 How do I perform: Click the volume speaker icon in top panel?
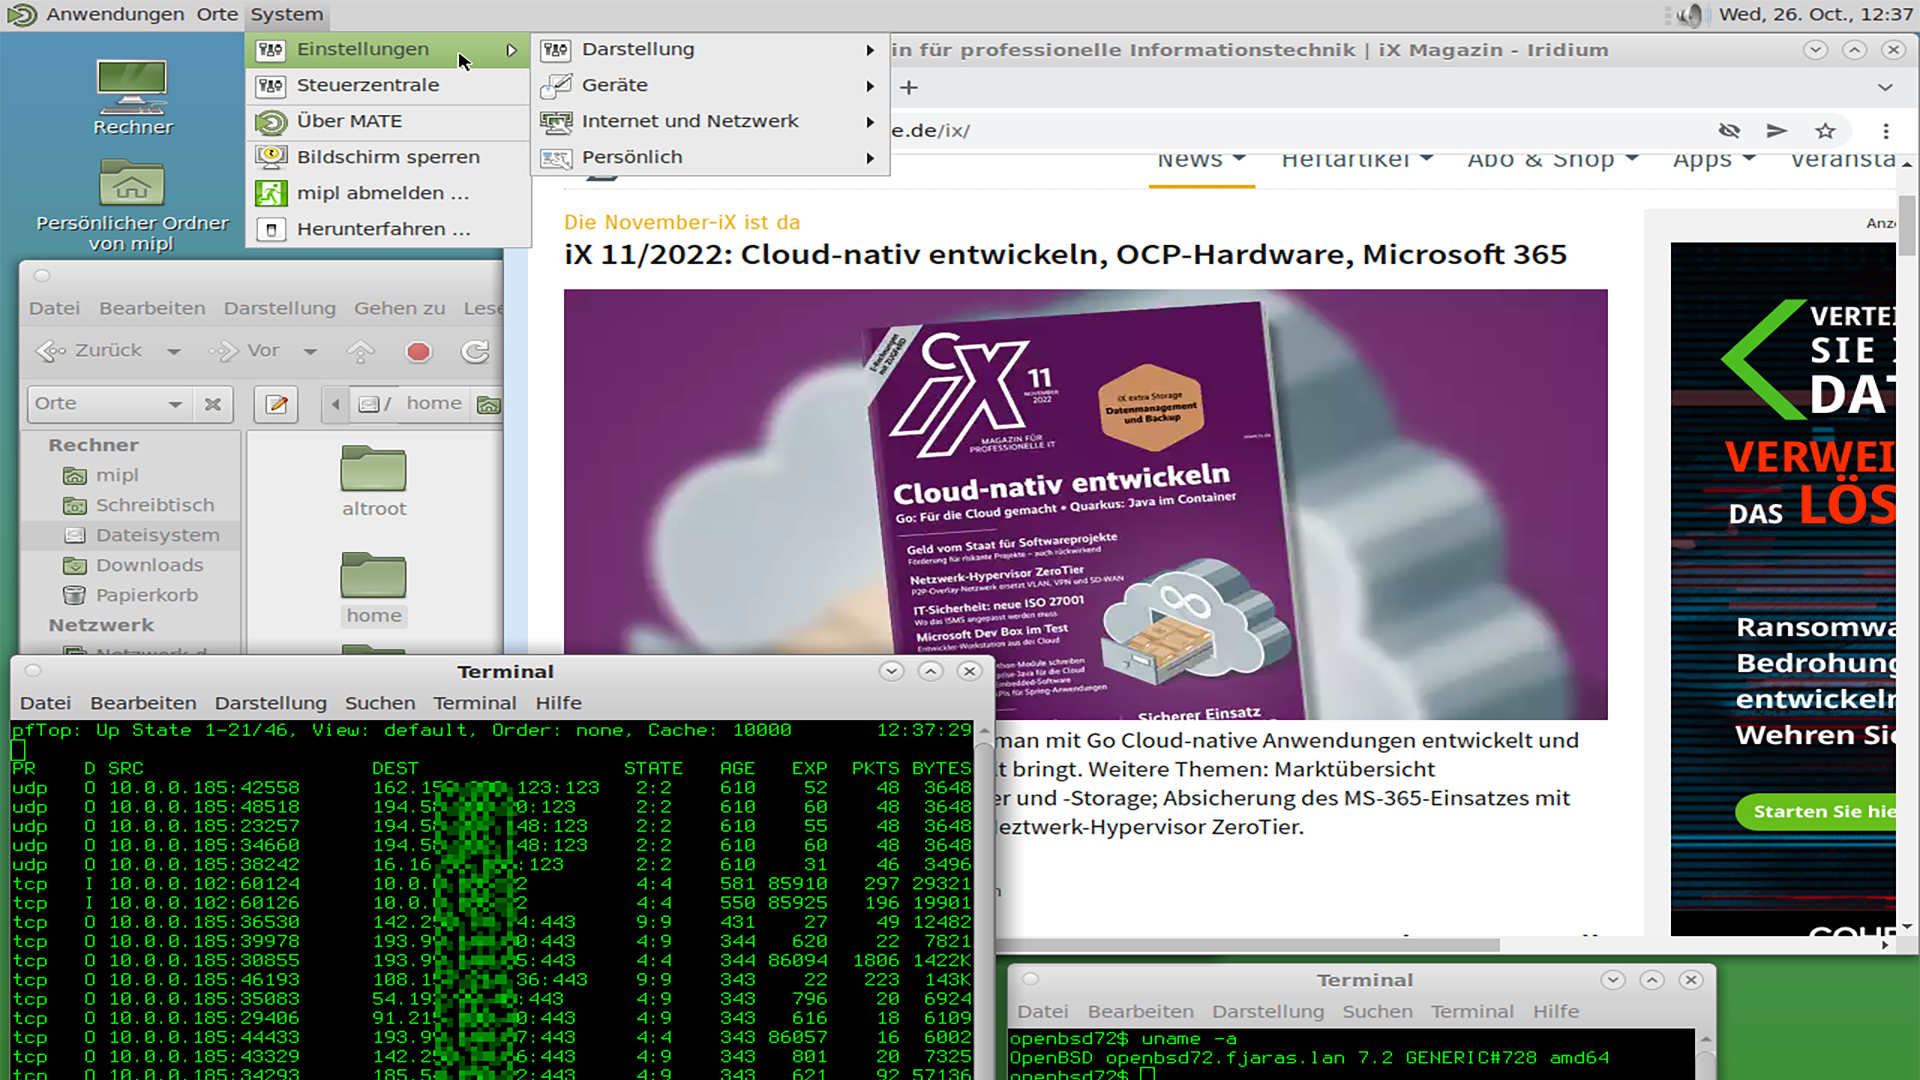1690,15
